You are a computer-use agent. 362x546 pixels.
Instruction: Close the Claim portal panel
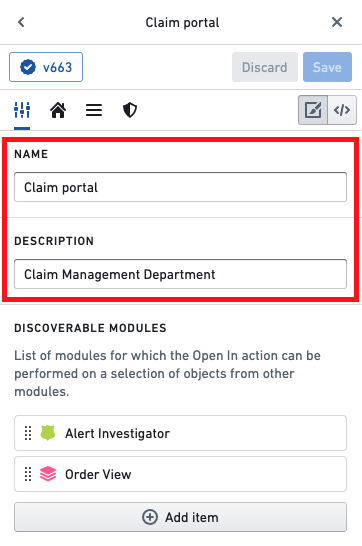click(x=337, y=22)
